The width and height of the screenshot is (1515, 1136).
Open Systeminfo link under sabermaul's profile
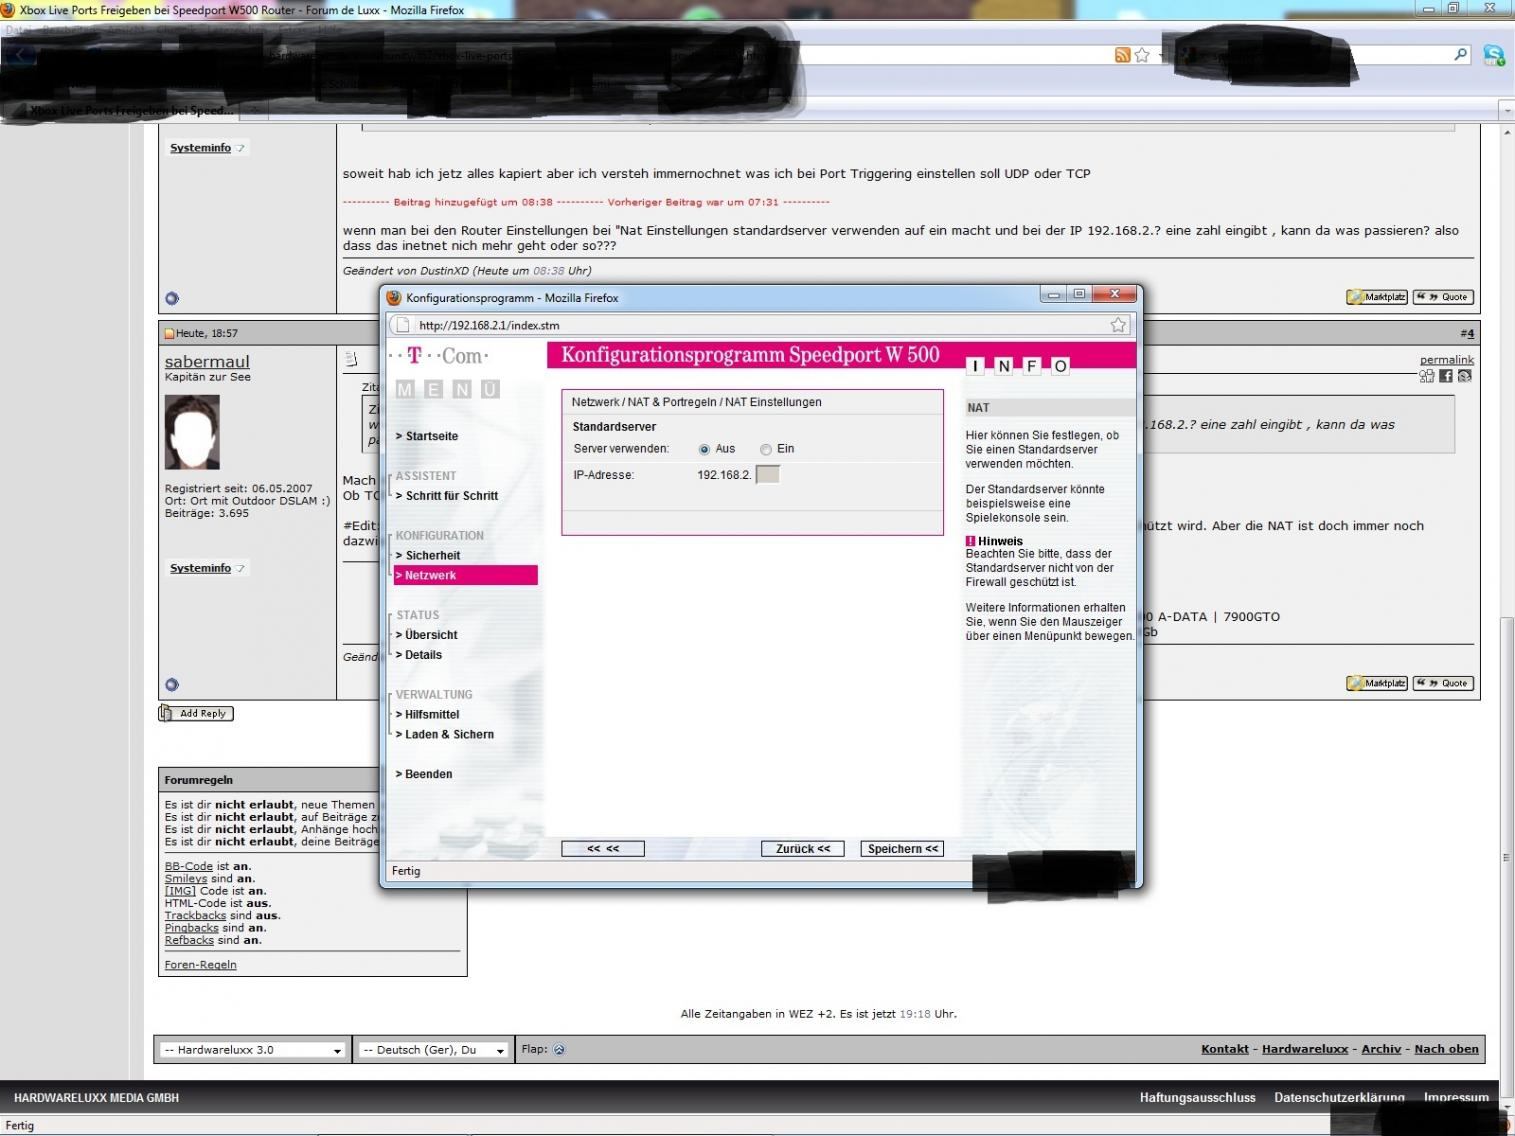tap(200, 568)
